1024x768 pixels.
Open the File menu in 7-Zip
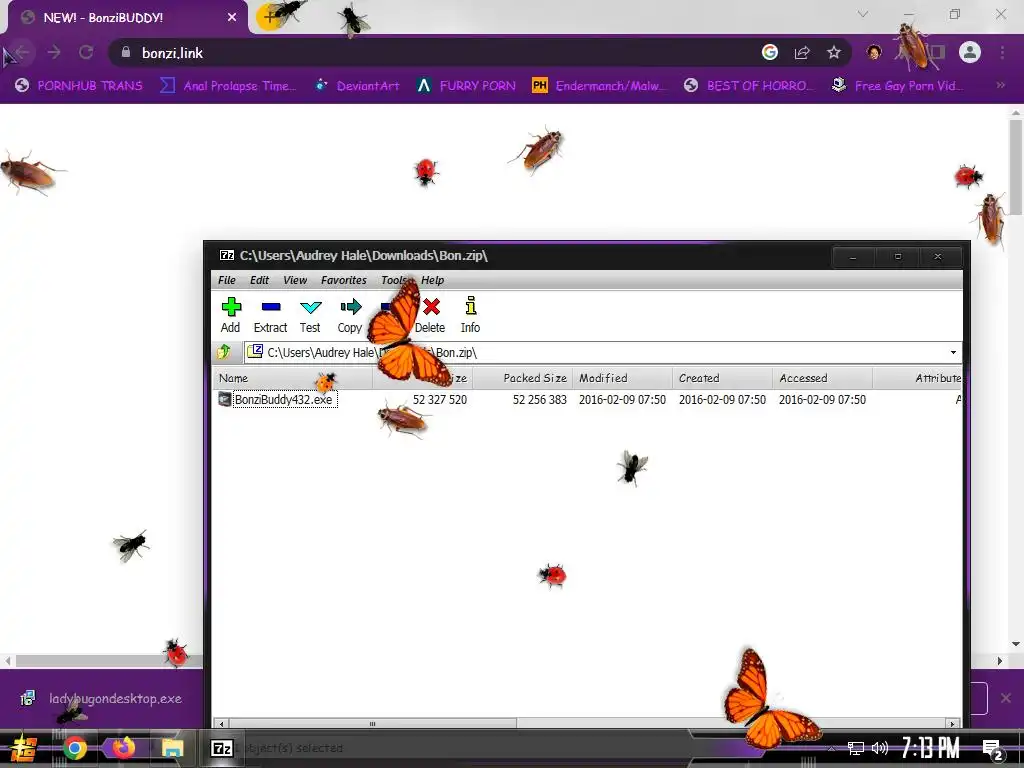click(227, 280)
